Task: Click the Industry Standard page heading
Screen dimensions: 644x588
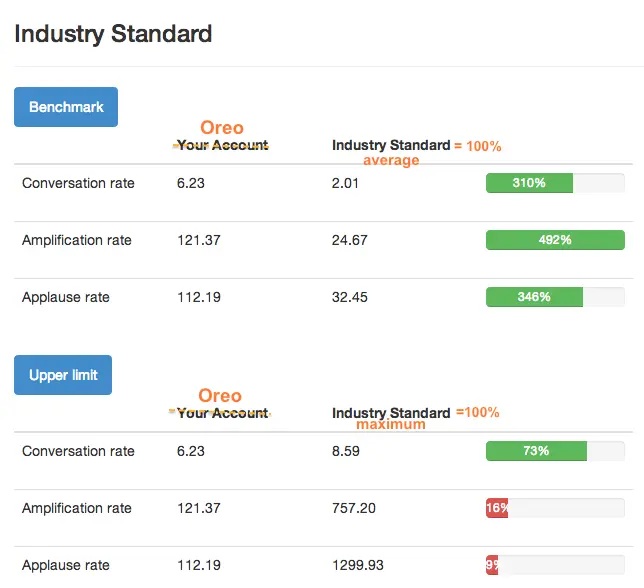Action: [113, 33]
